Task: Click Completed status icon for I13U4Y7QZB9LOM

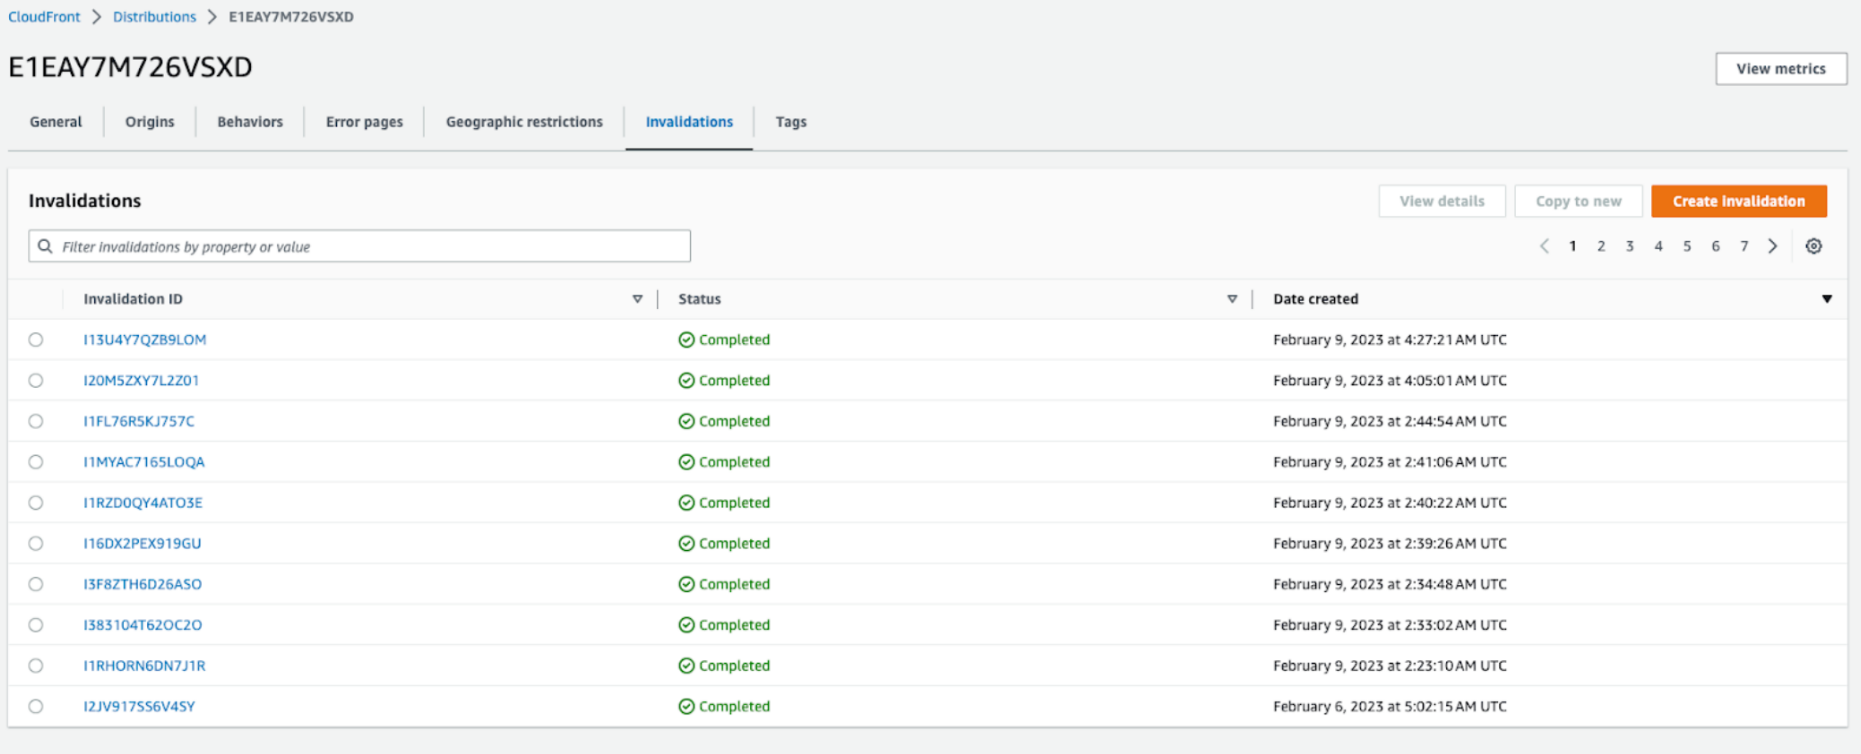Action: tap(686, 340)
